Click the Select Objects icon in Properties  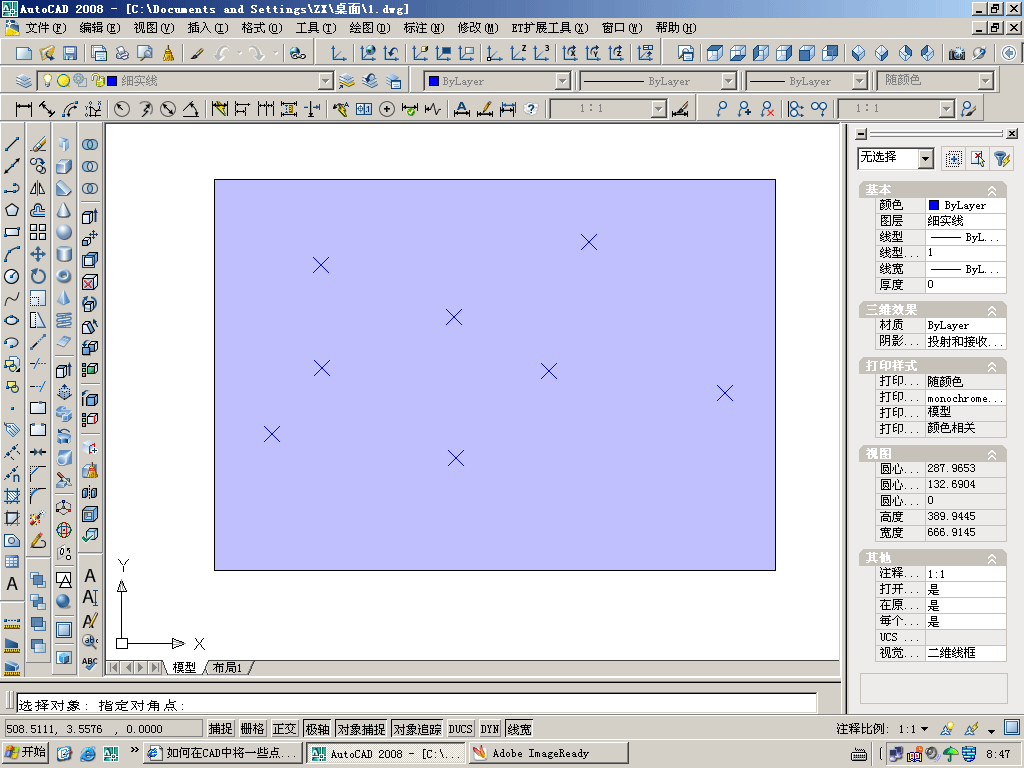pos(978,158)
